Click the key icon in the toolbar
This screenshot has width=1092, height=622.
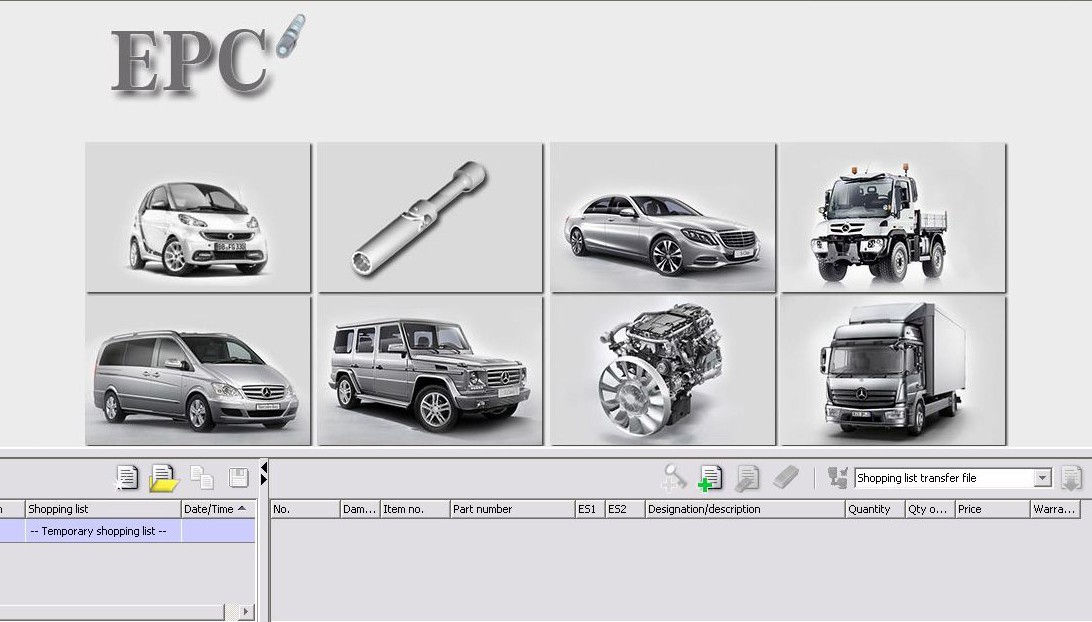[x=672, y=478]
